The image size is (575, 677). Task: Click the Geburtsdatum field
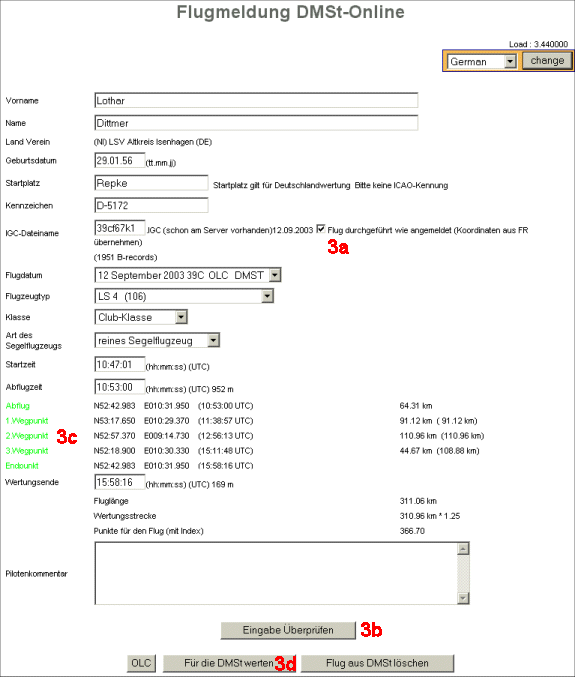(x=120, y=160)
